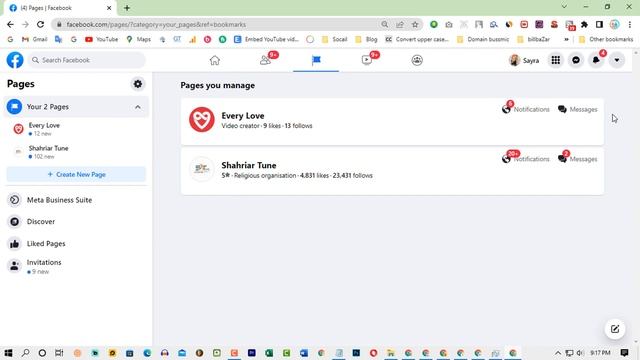640x360 pixels.
Task: Go back with browser back arrow
Action: pos(10,24)
